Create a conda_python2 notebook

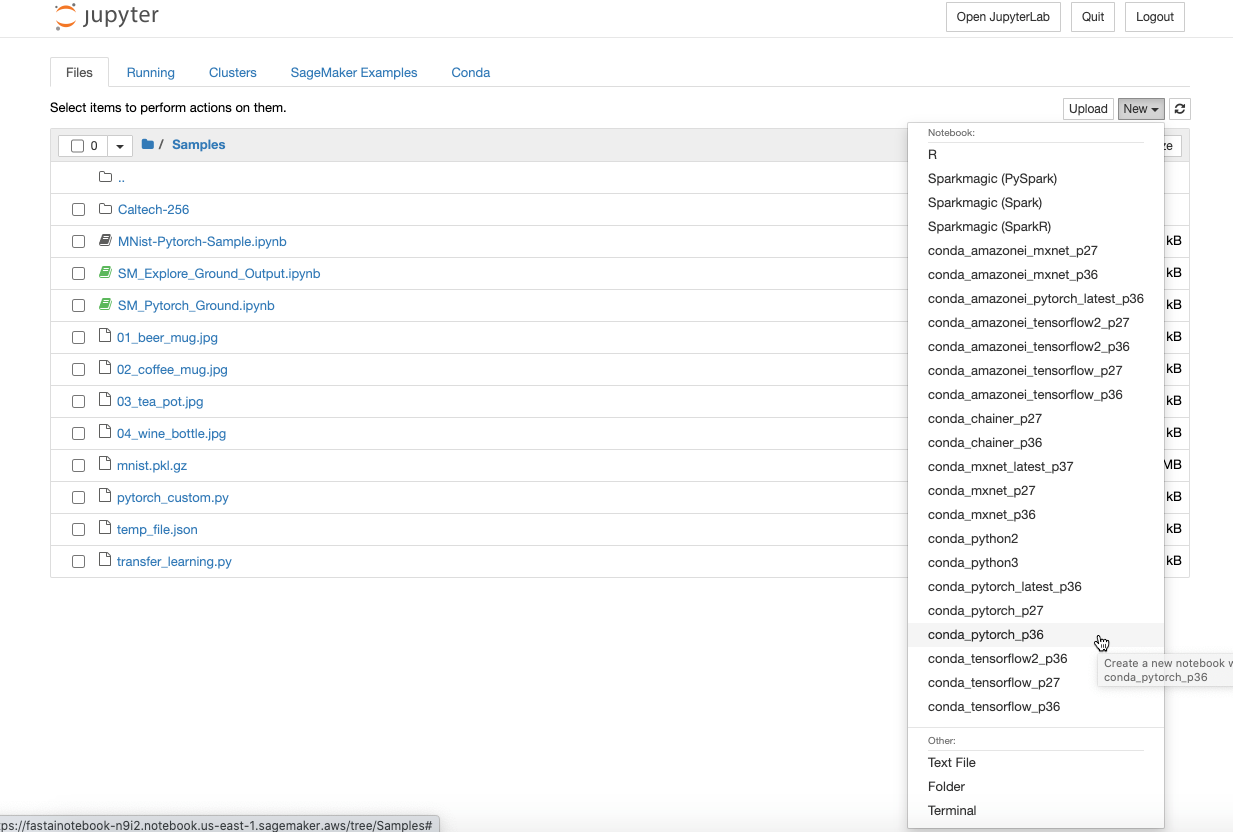coord(1036,539)
